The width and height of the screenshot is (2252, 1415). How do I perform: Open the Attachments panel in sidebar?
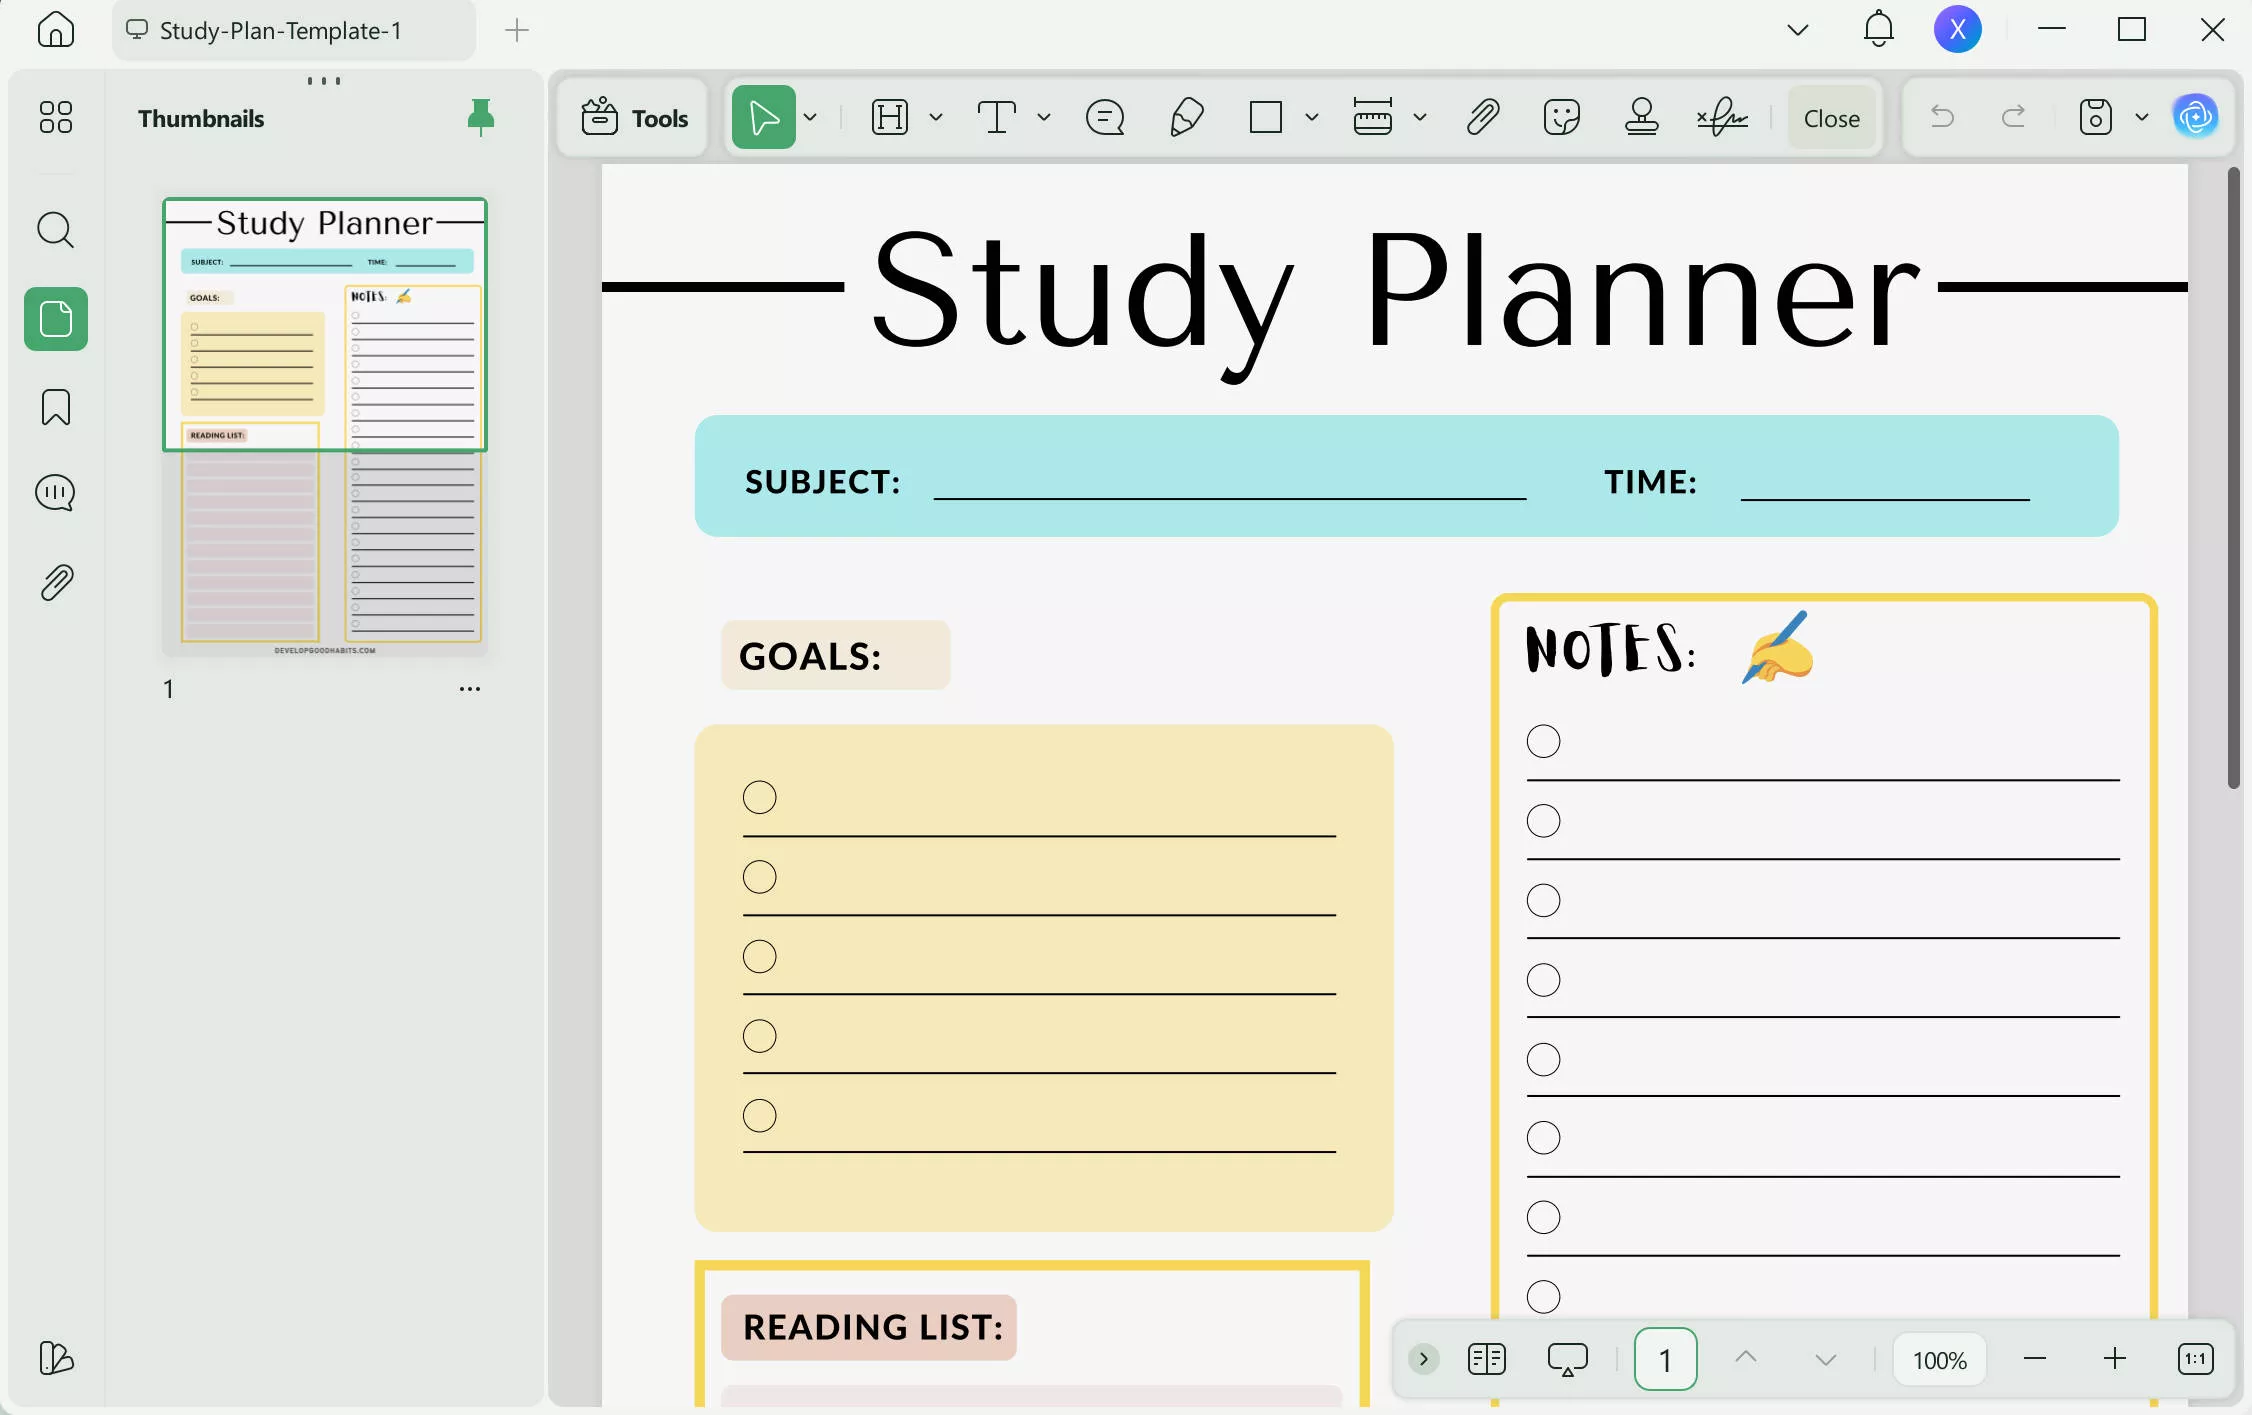[57, 582]
